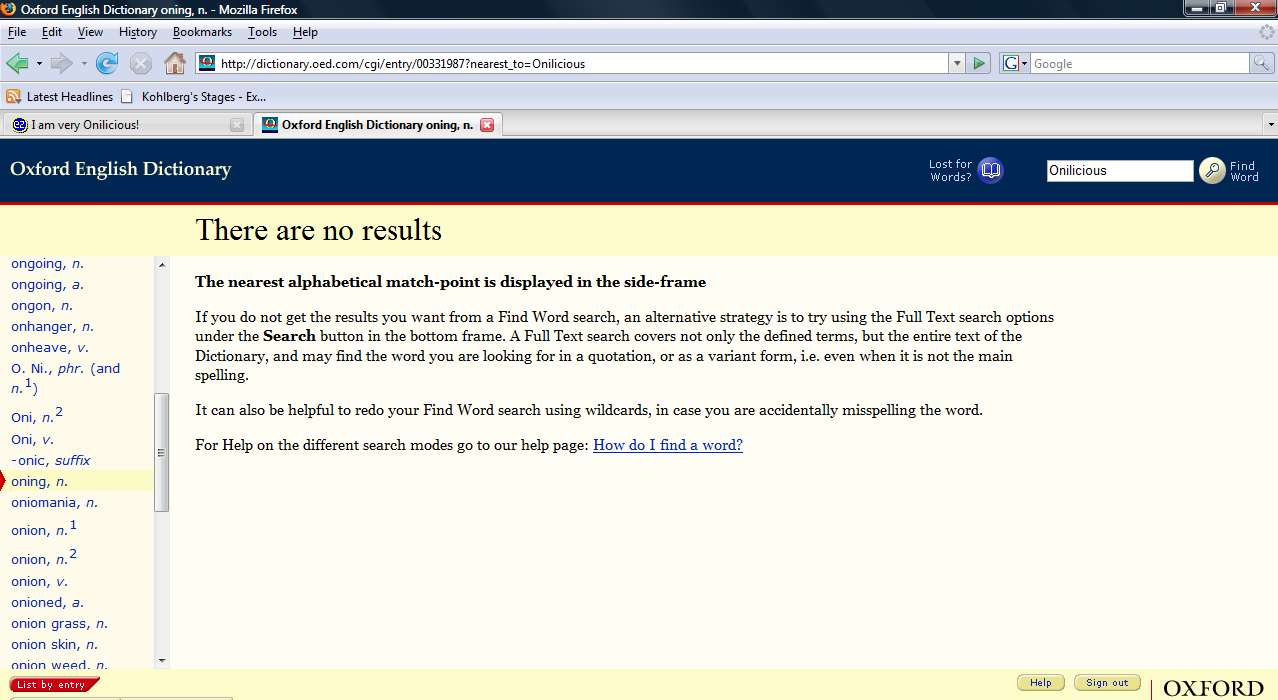Open the 'onion, n.1' entry
The width and height of the screenshot is (1278, 700).
coord(44,528)
